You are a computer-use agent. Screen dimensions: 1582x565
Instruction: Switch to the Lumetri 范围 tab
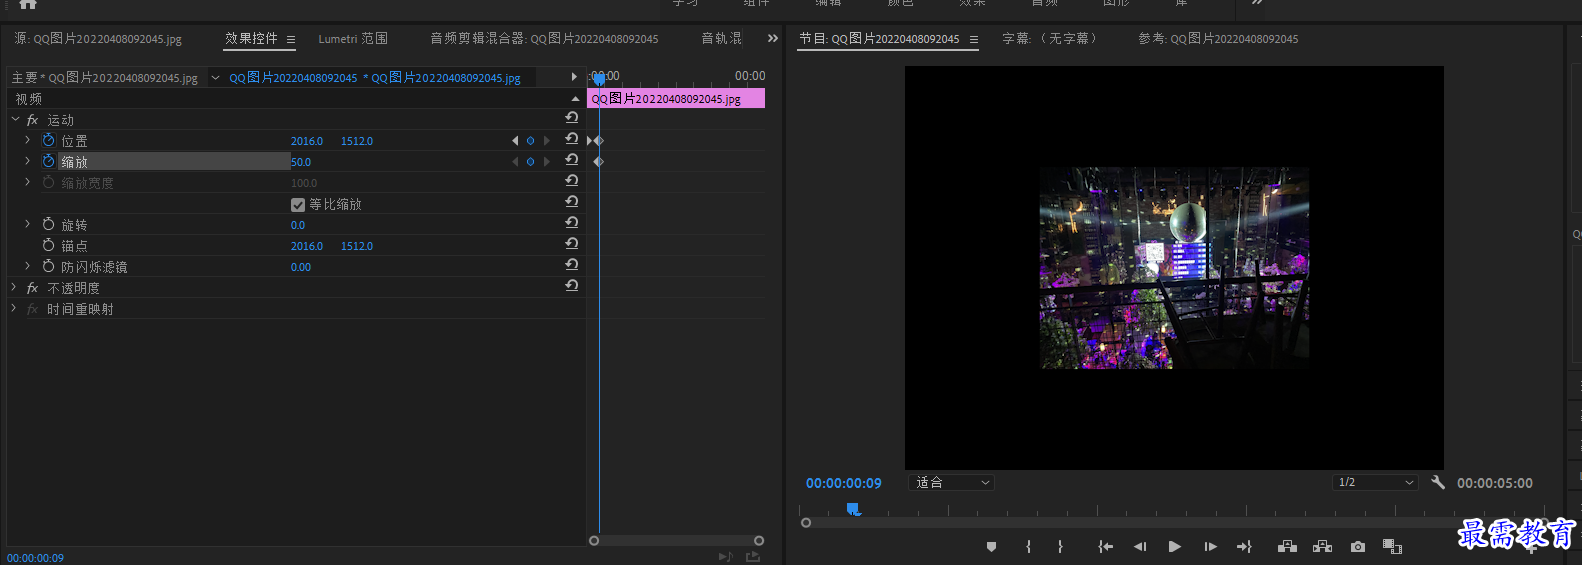coord(353,39)
